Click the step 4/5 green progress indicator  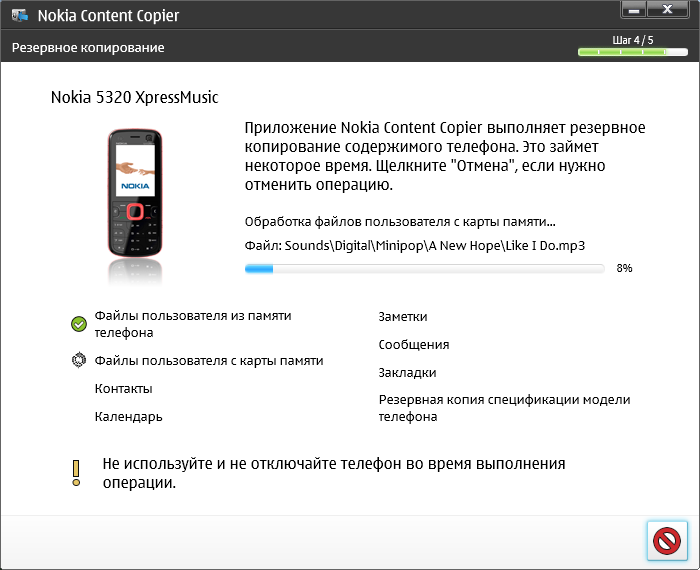[633, 52]
